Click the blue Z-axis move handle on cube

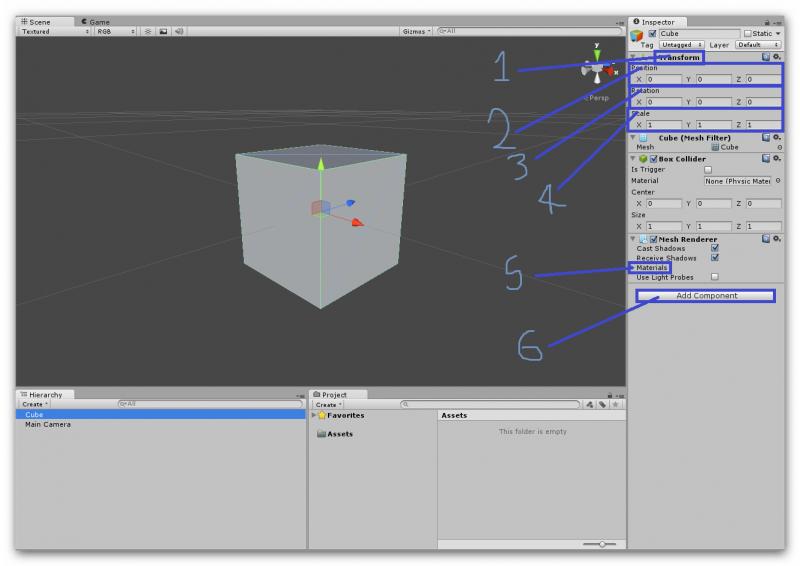coord(350,203)
